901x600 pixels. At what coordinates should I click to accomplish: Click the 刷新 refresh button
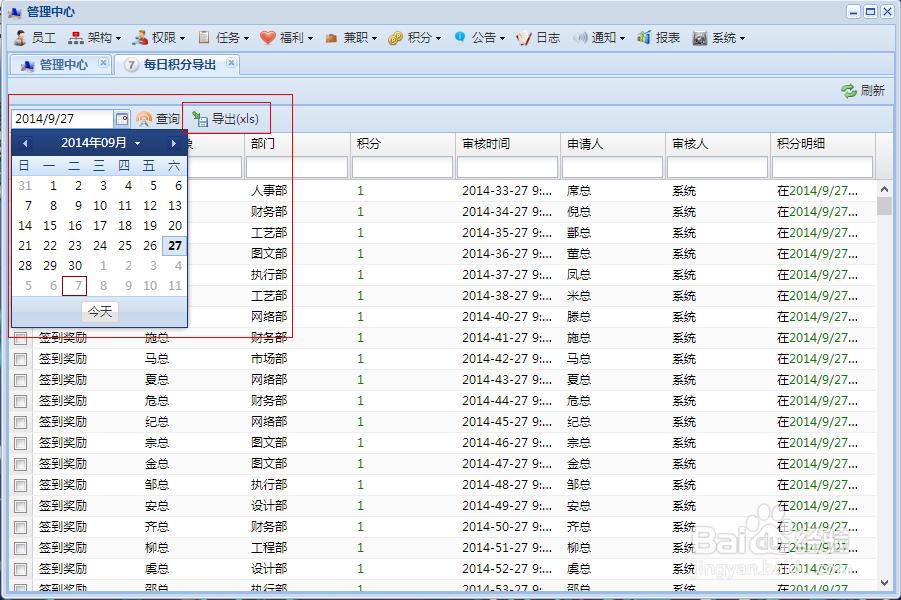pyautogui.click(x=863, y=91)
